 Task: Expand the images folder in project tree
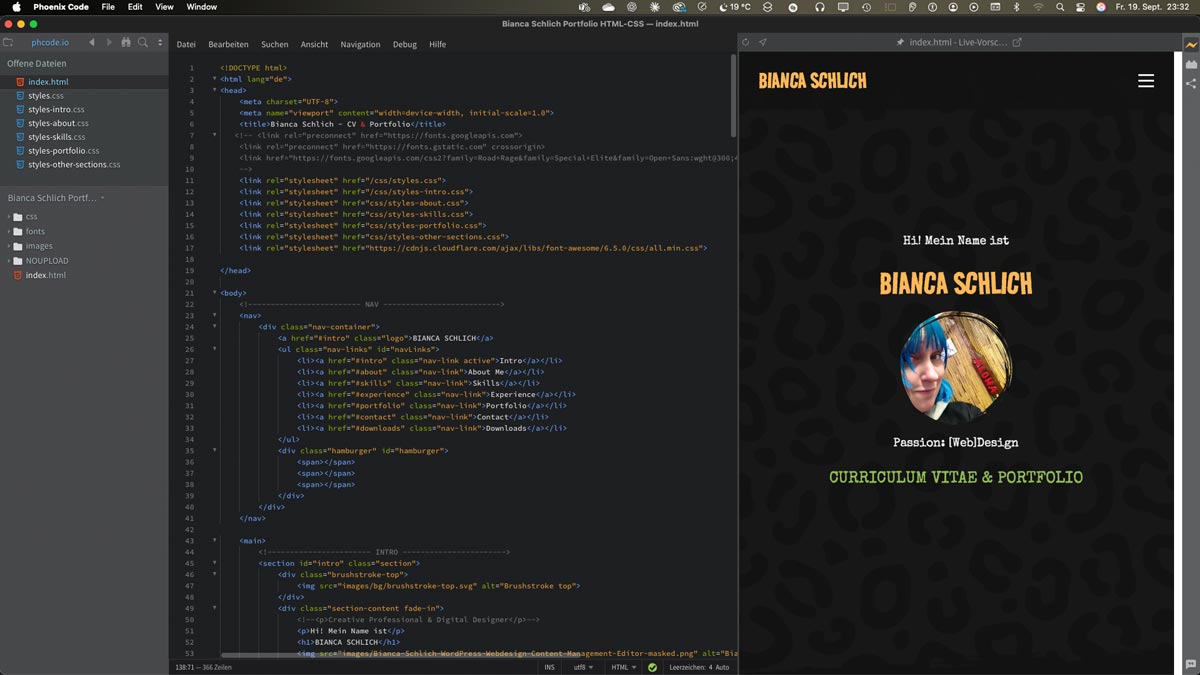(38, 246)
